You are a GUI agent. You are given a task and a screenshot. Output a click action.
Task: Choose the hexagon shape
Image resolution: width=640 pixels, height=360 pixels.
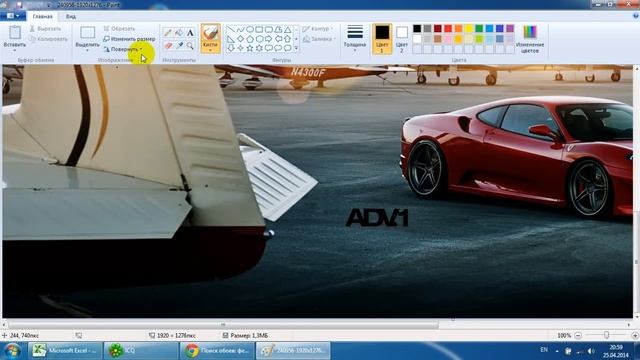[259, 39]
